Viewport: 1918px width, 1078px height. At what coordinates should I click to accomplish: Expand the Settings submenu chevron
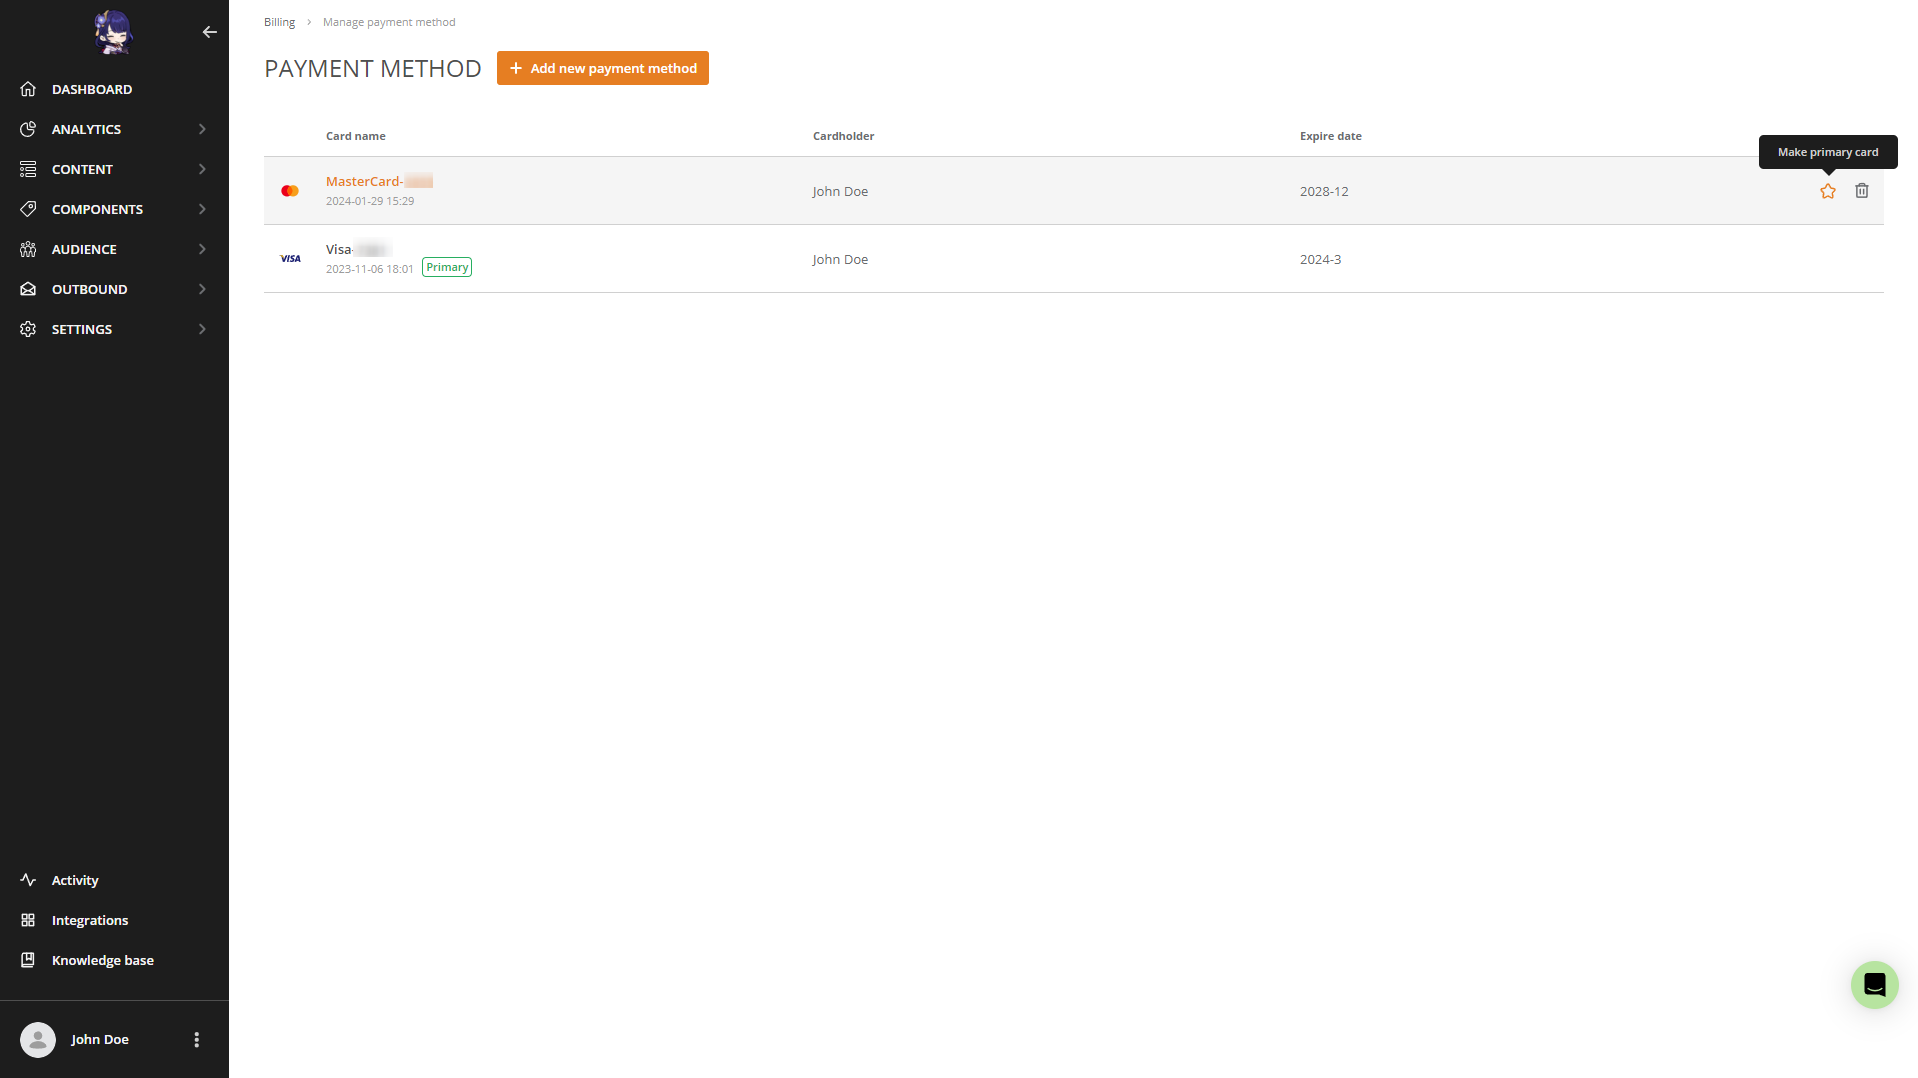[x=202, y=329]
